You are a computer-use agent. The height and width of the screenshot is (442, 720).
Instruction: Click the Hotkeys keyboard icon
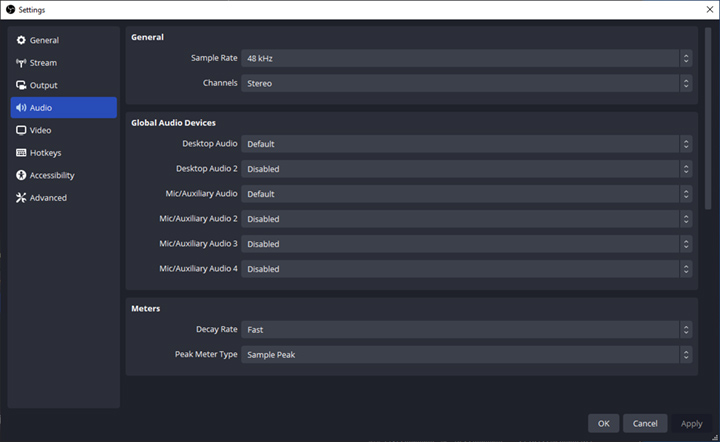tap(21, 153)
